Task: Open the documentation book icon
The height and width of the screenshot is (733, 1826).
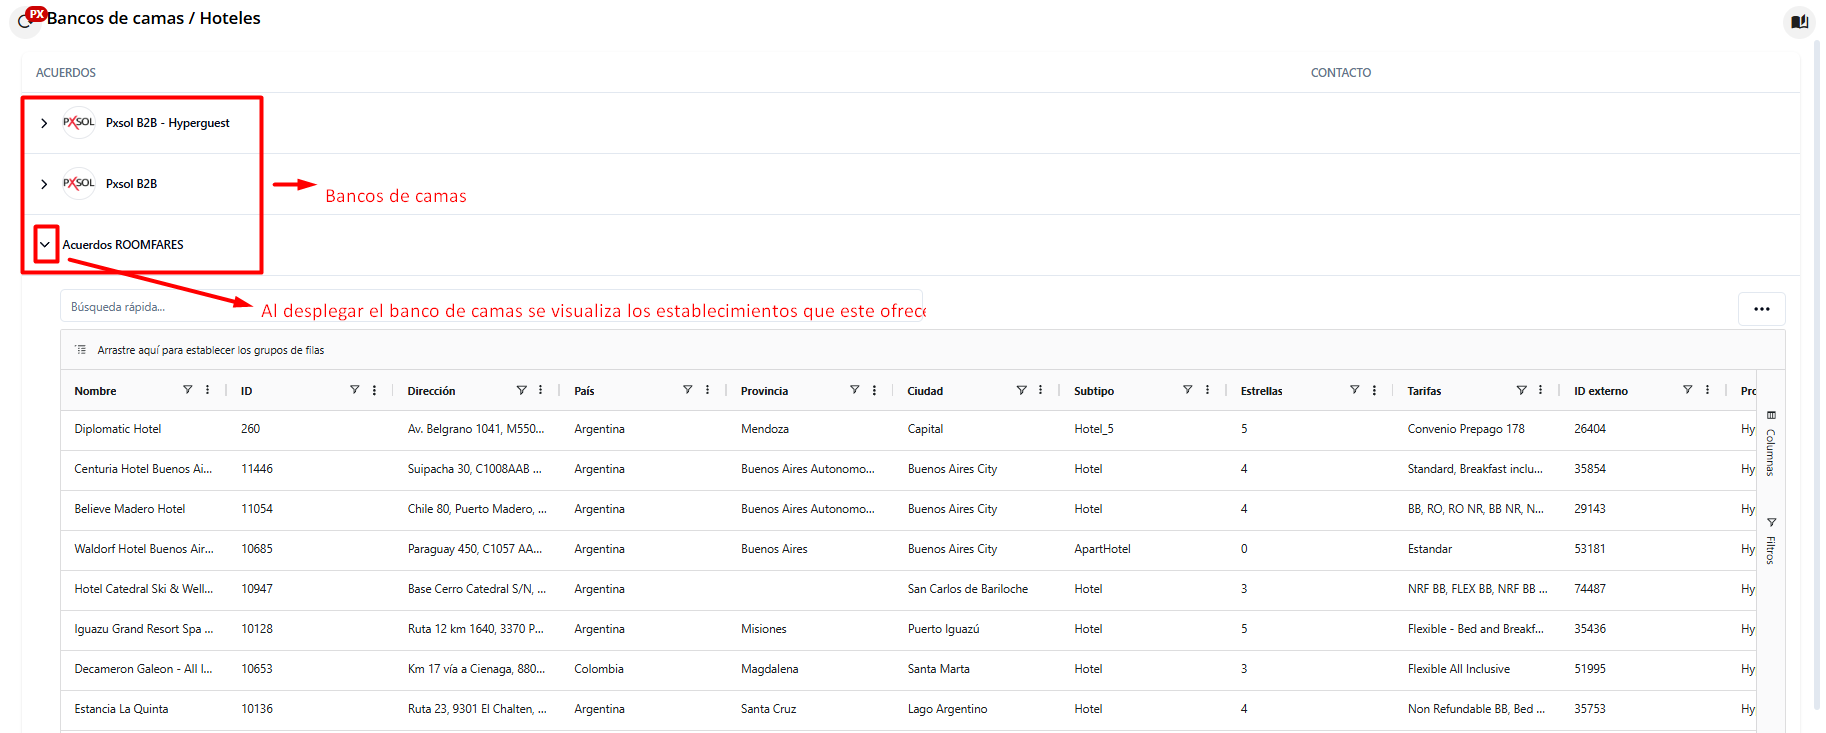Action: [x=1799, y=22]
